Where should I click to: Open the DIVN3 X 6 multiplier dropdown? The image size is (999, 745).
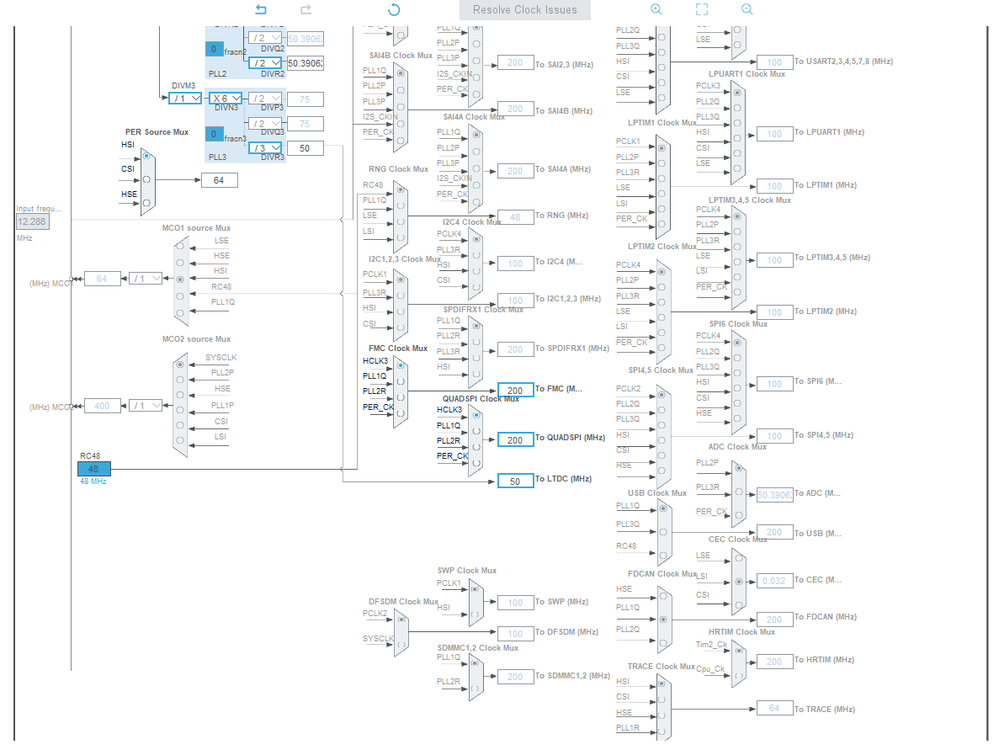coord(226,98)
